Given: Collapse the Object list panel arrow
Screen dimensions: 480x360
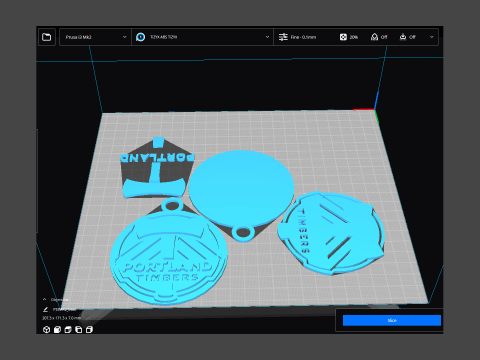Looking at the screenshot, I should tap(44, 299).
